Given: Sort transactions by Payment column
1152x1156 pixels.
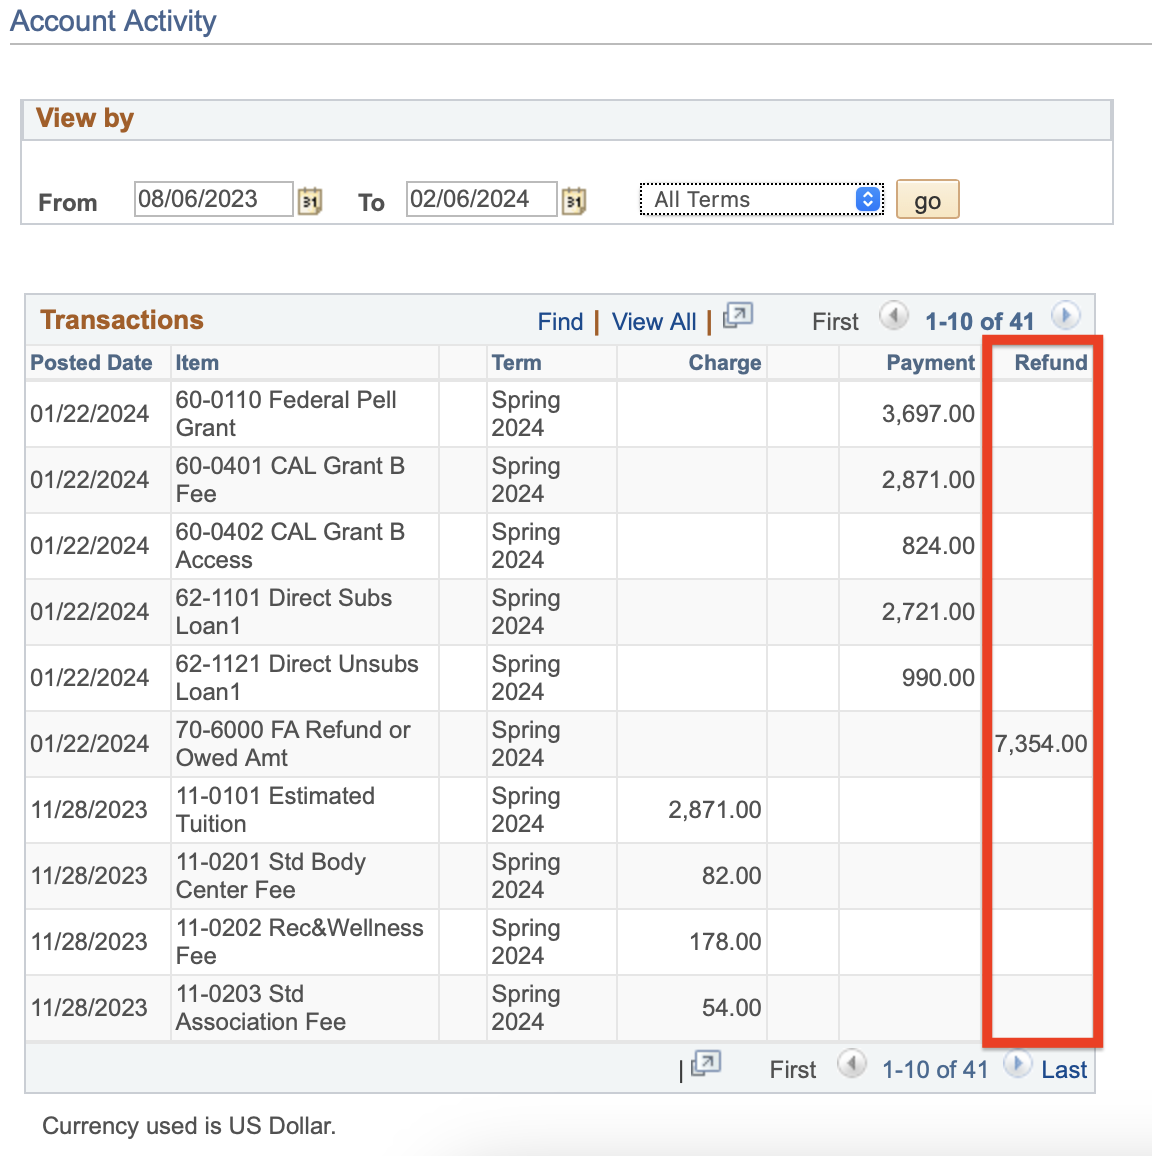Looking at the screenshot, I should coord(930,362).
